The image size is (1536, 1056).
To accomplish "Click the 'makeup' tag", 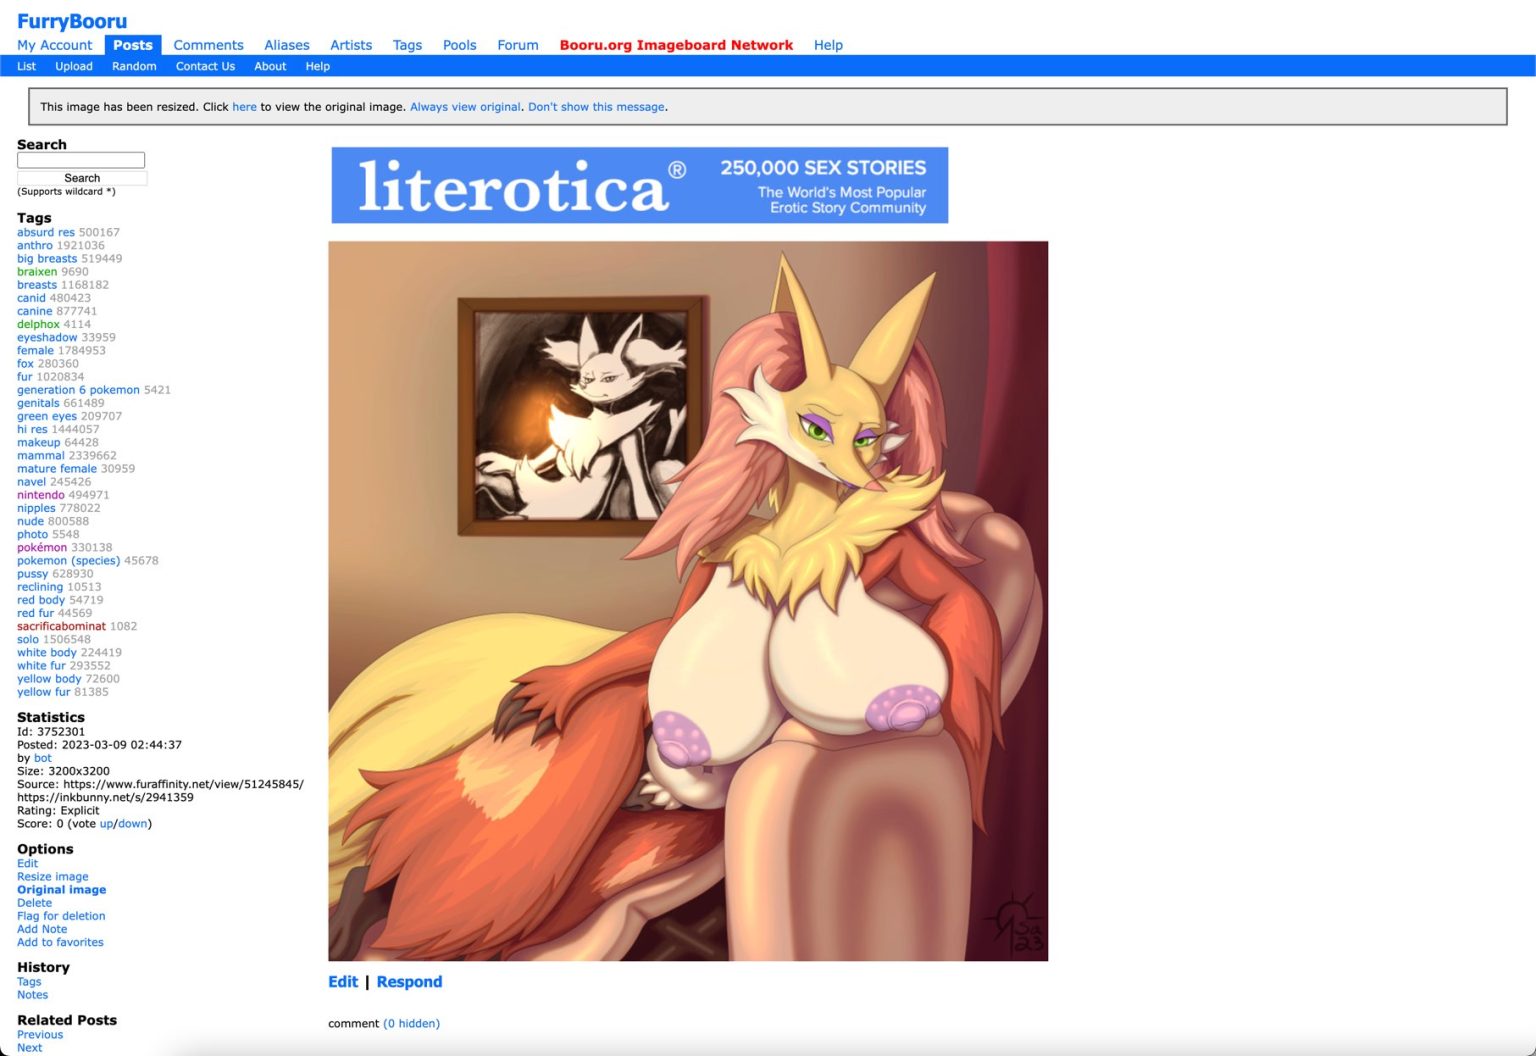I will point(38,443).
